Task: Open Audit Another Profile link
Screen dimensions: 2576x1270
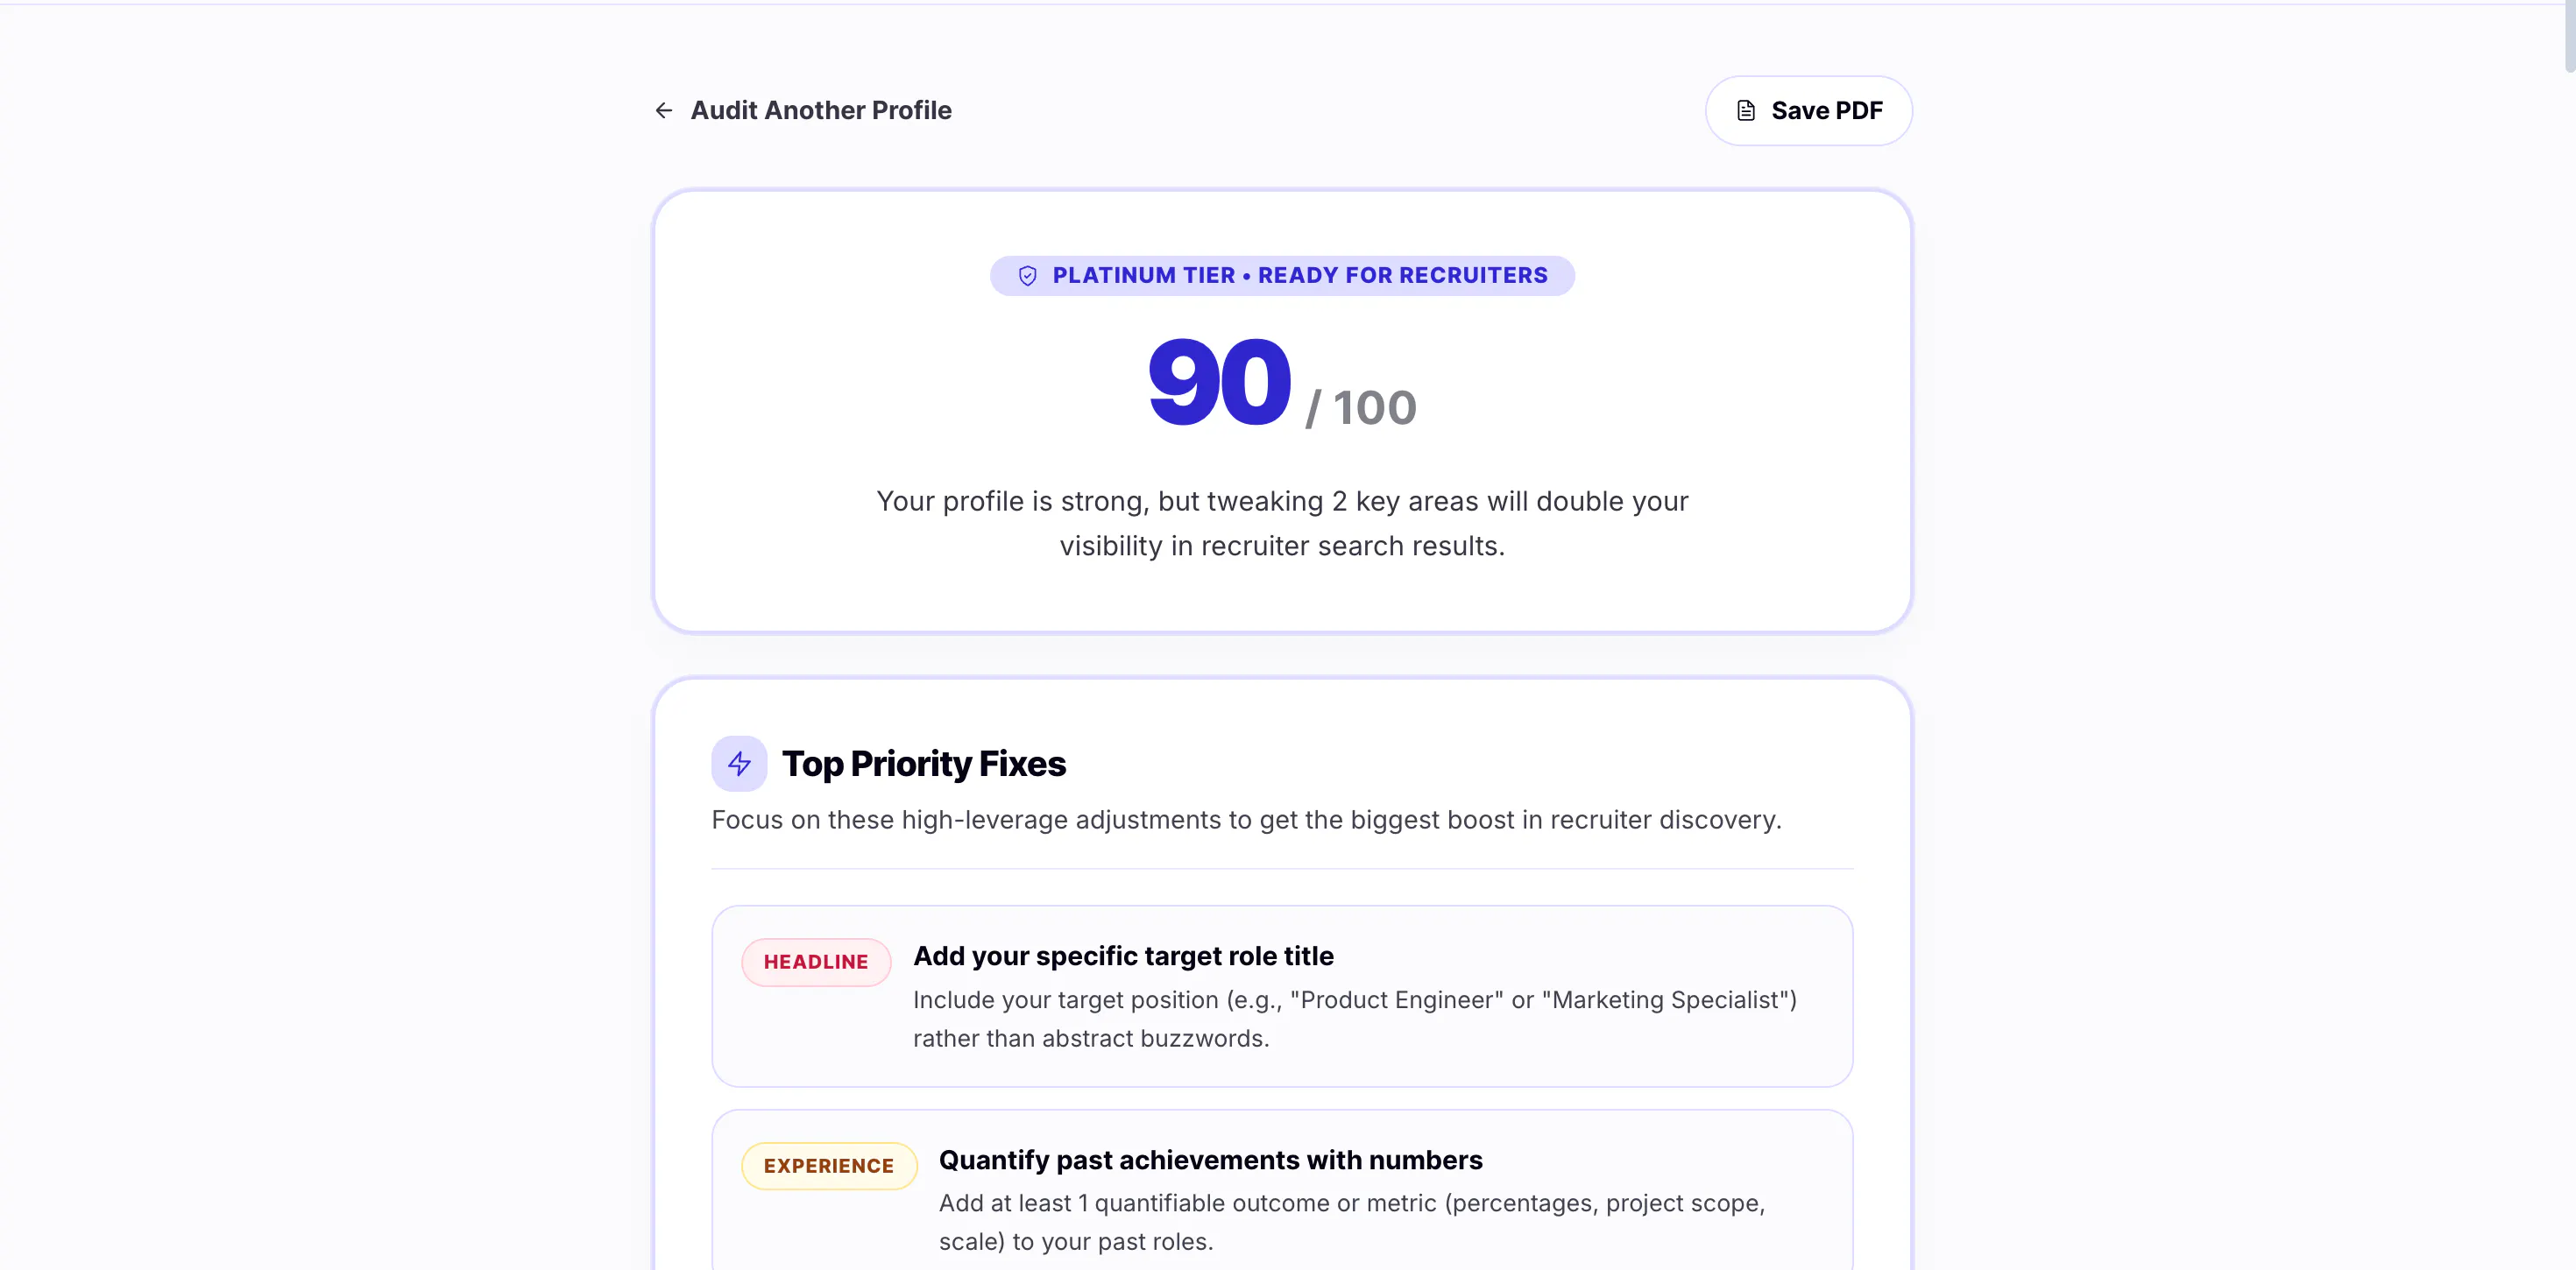Action: pyautogui.click(x=803, y=110)
